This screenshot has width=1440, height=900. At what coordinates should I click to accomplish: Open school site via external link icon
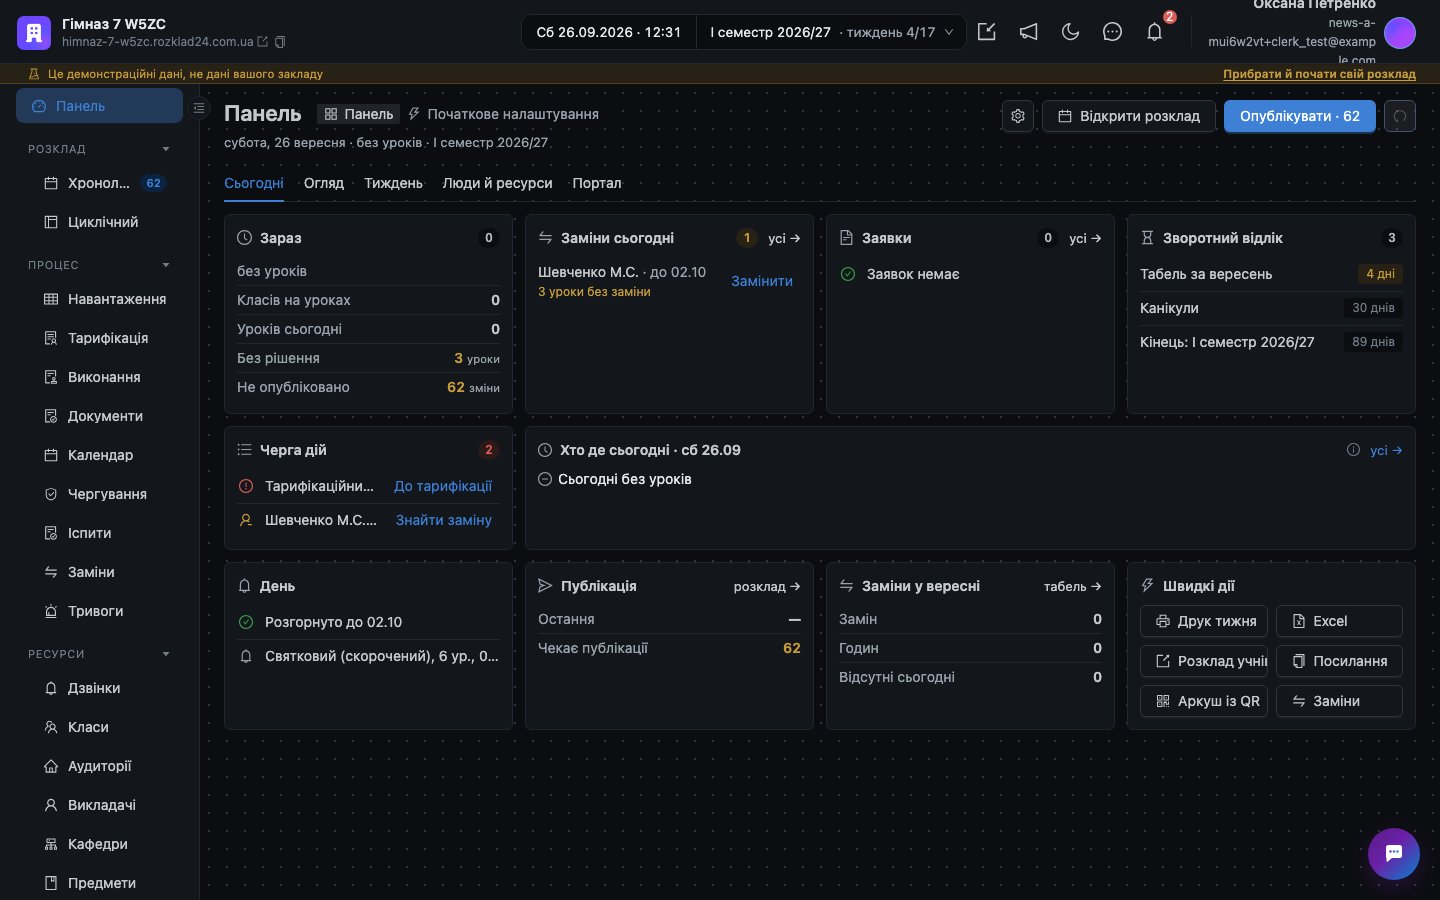[263, 42]
